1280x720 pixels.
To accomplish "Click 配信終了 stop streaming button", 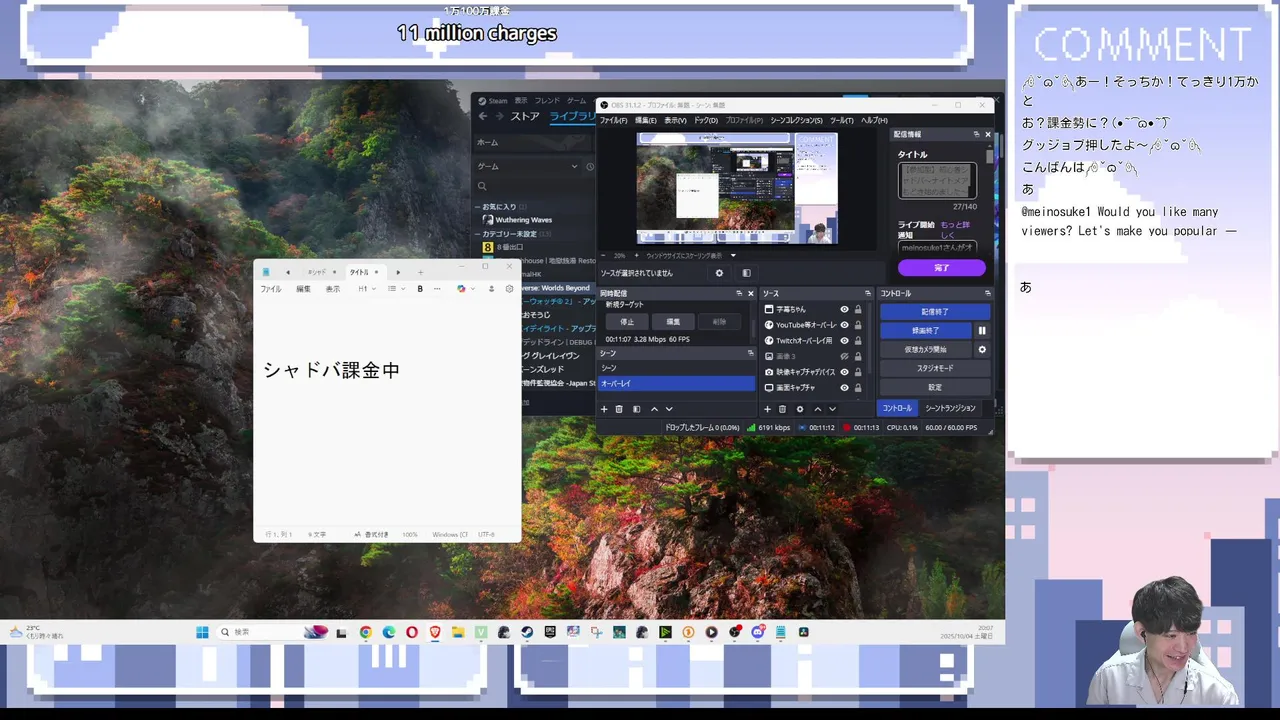I will pyautogui.click(x=935, y=311).
